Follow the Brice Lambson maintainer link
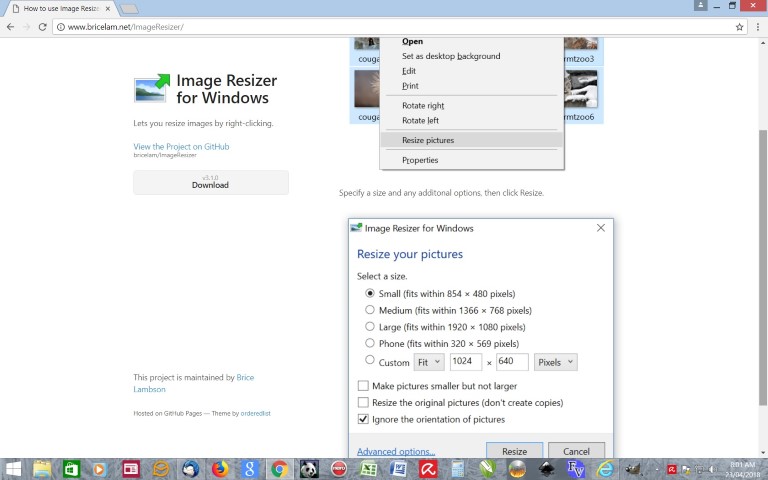The image size is (768, 480). point(193,383)
